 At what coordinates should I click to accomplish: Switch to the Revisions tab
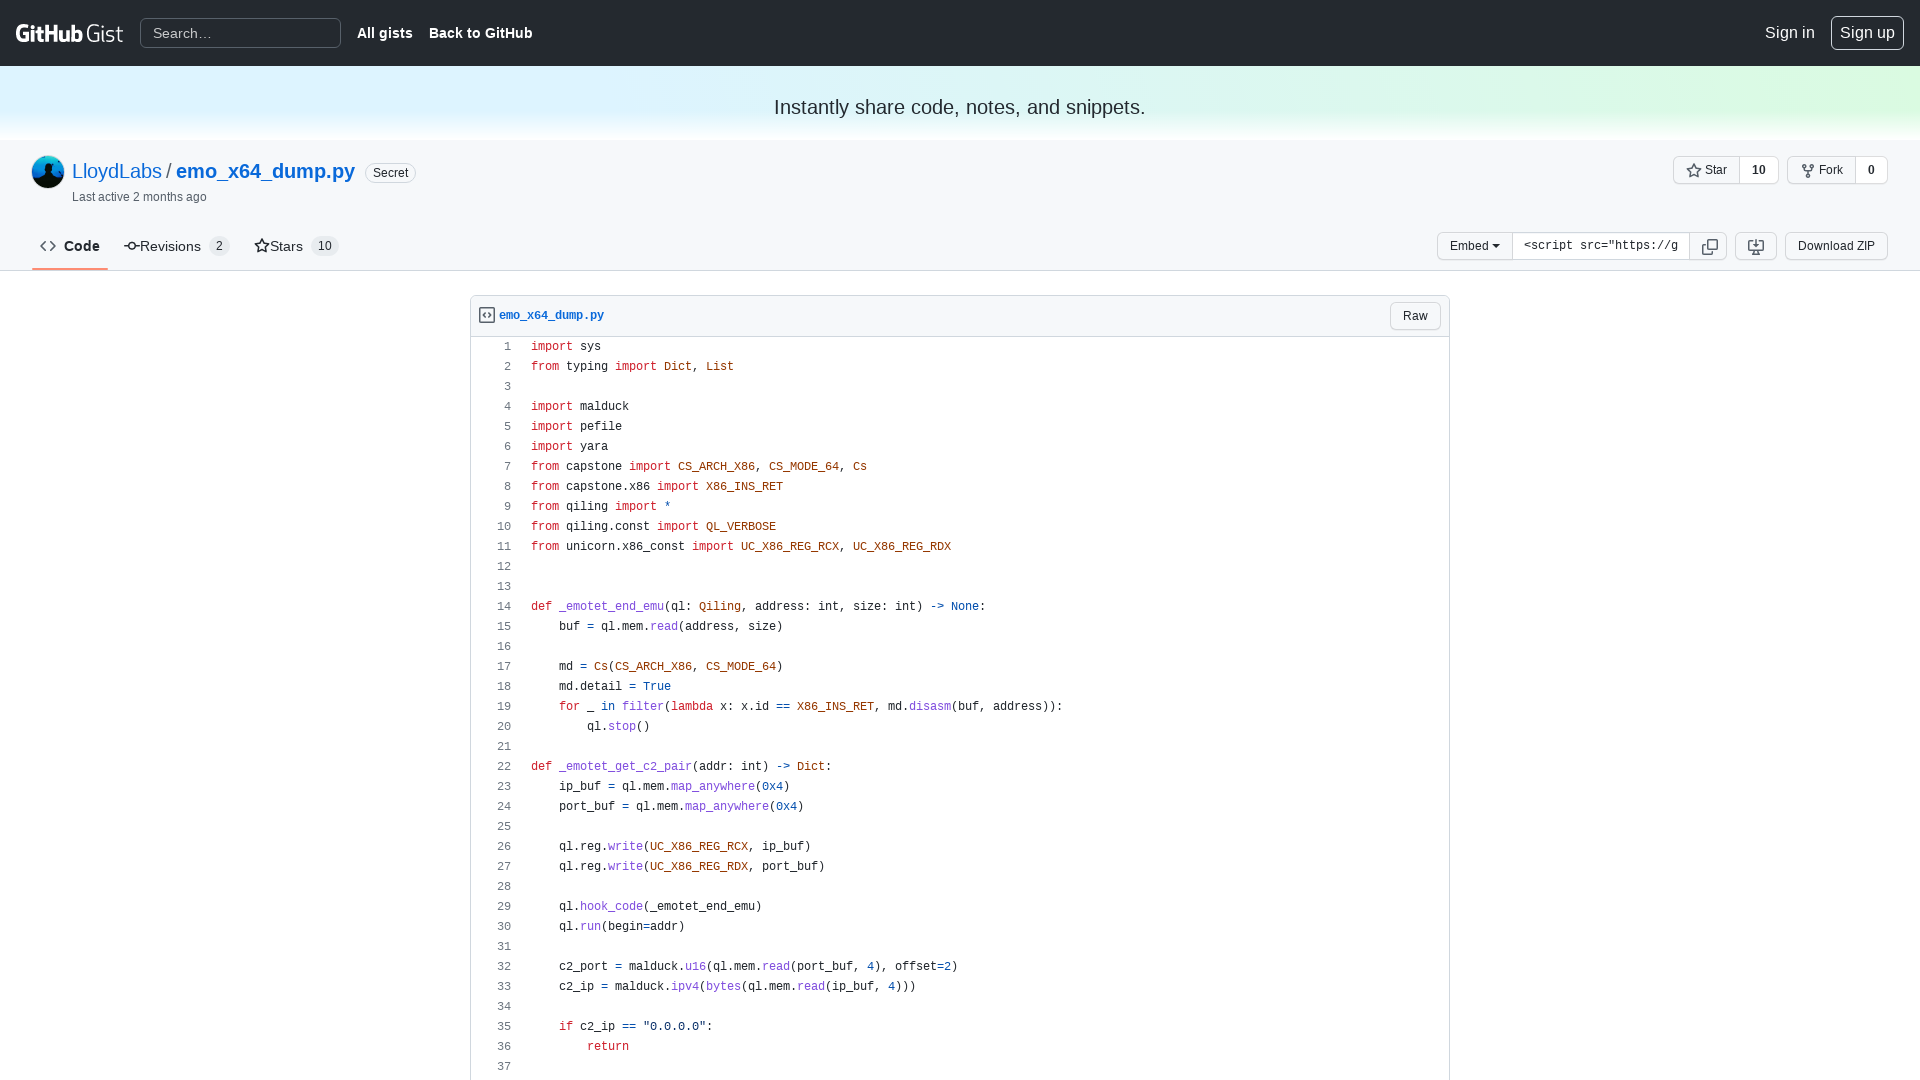pos(177,246)
